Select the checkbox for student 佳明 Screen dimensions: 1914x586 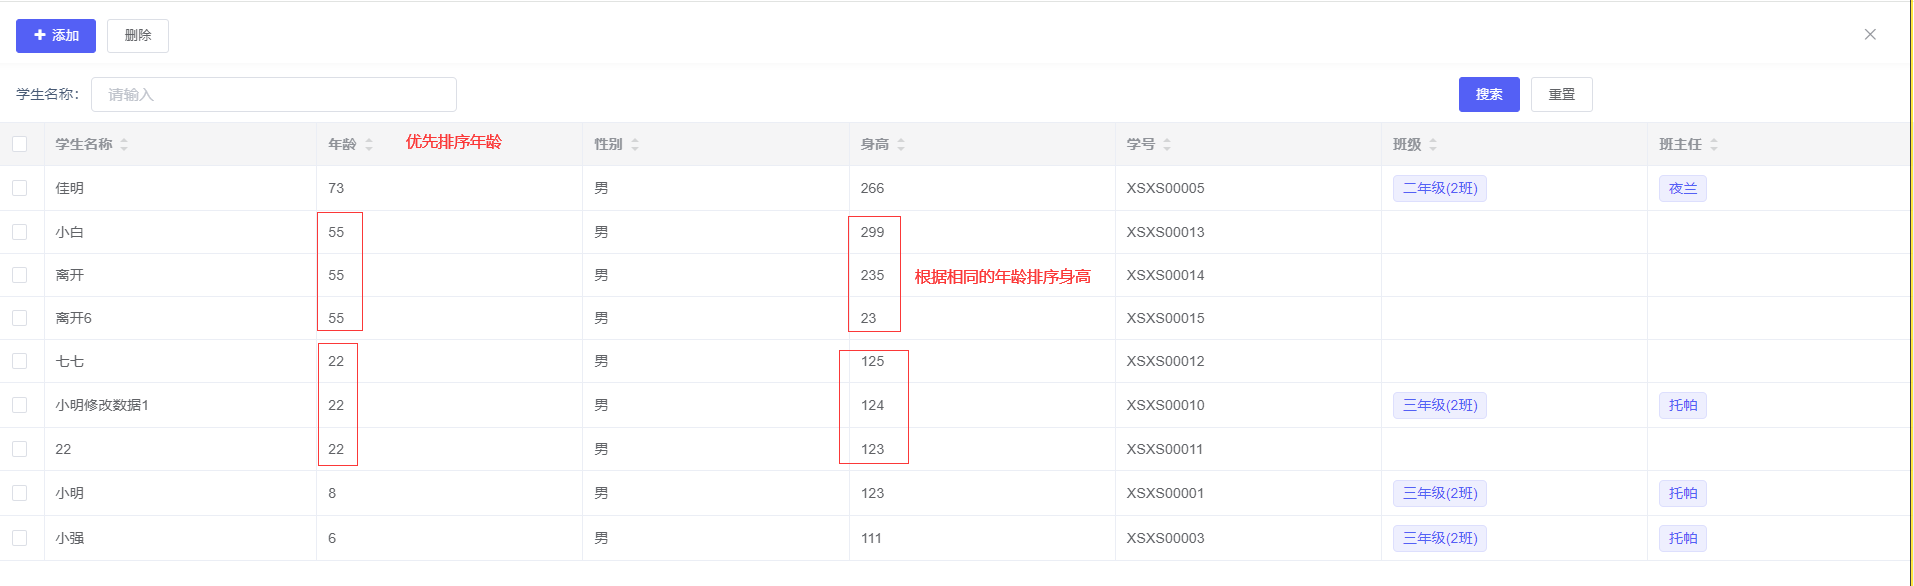[20, 188]
